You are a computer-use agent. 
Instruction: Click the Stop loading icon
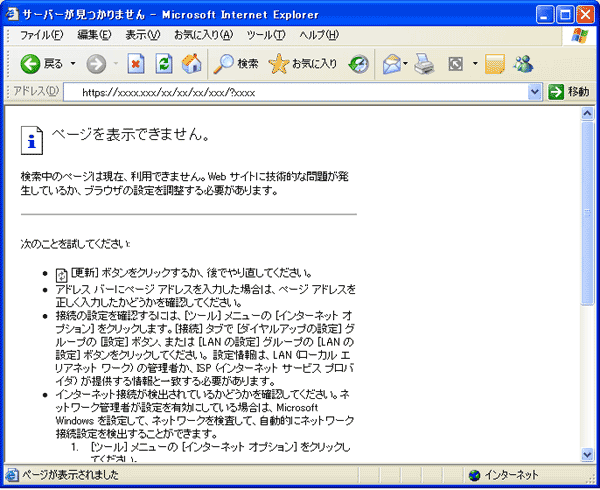[x=136, y=63]
